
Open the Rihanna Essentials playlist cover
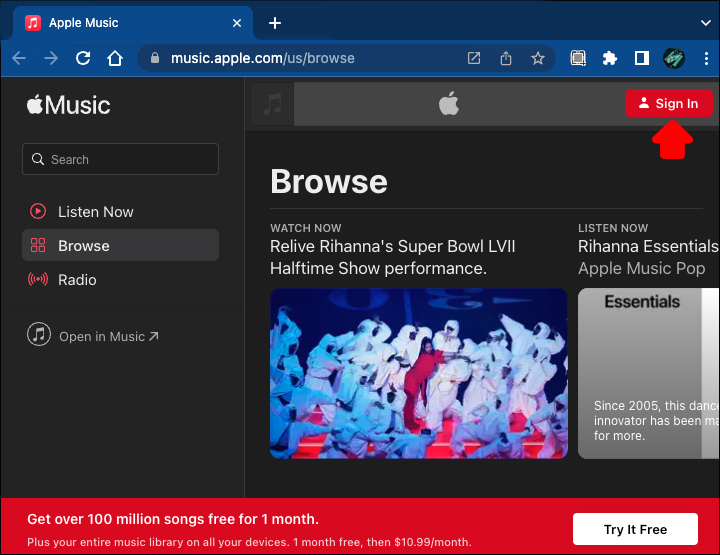[648, 373]
